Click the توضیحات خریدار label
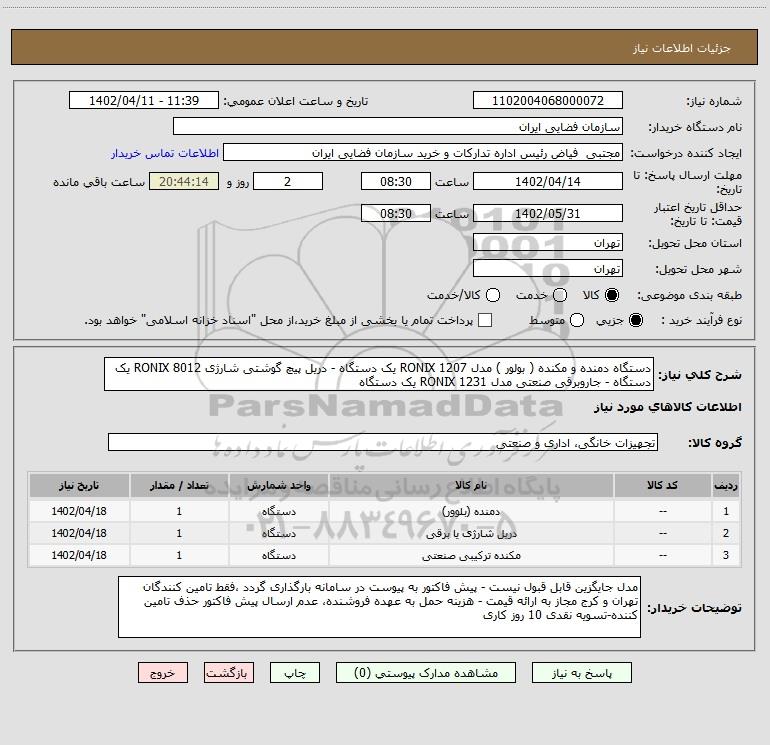The image size is (770, 745). (694, 608)
